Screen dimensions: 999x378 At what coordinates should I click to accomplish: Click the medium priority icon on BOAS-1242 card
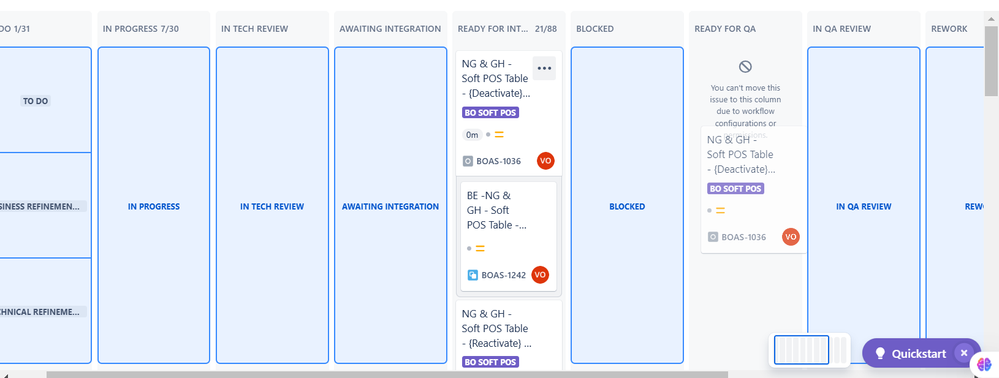pos(480,249)
